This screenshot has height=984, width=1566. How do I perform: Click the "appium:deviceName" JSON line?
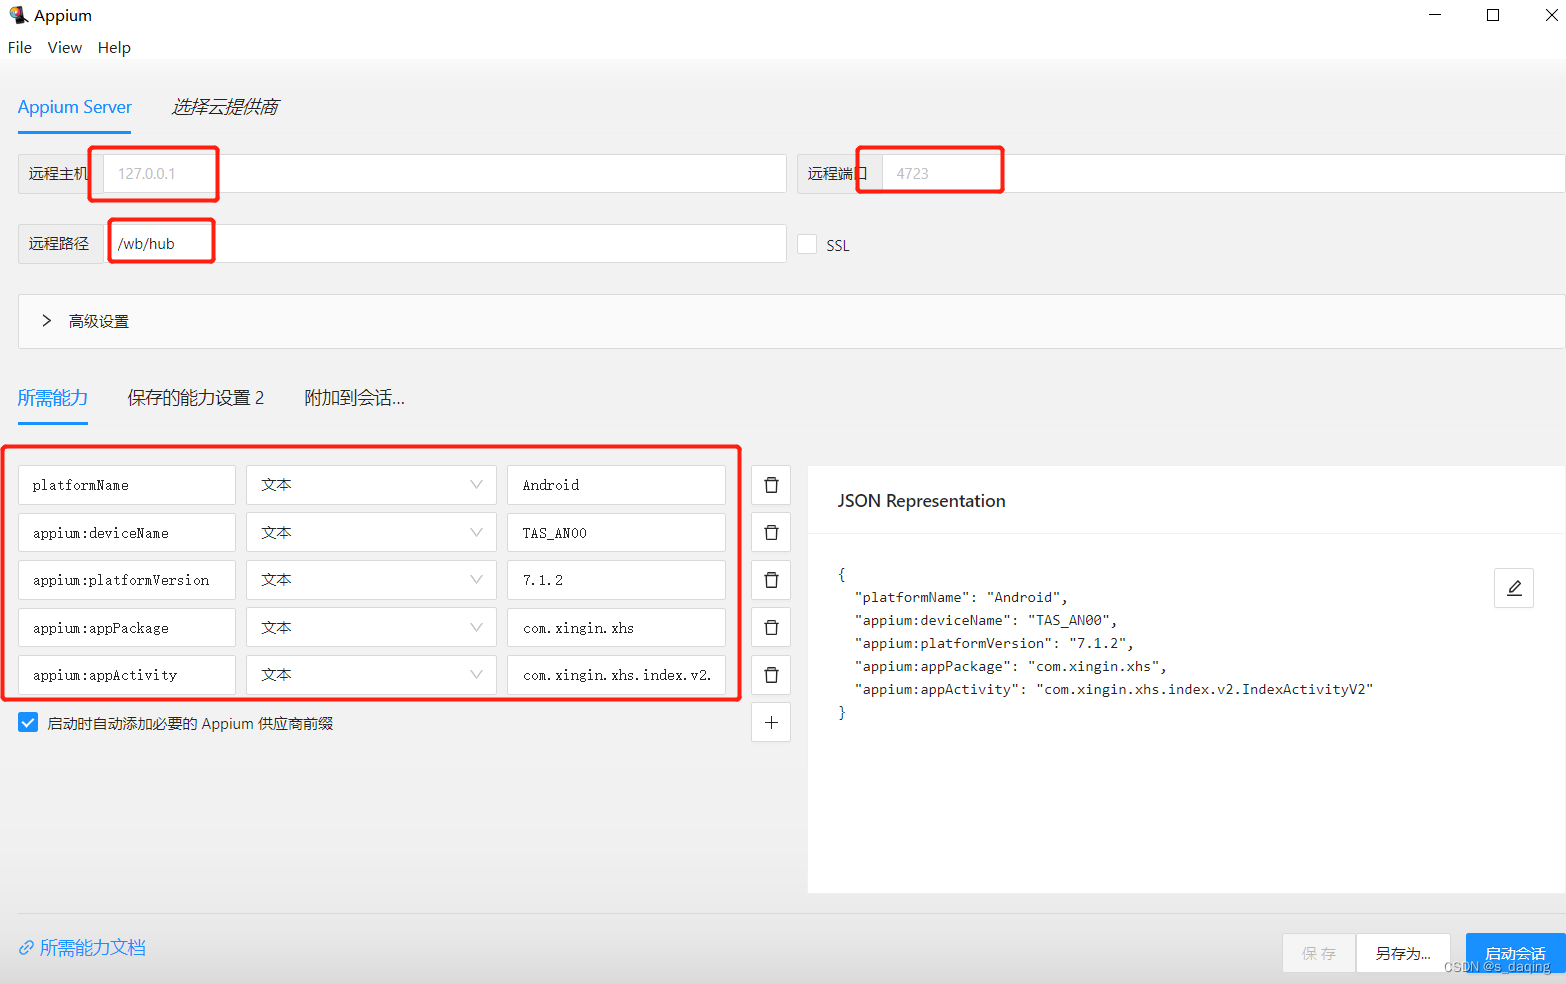click(x=986, y=620)
